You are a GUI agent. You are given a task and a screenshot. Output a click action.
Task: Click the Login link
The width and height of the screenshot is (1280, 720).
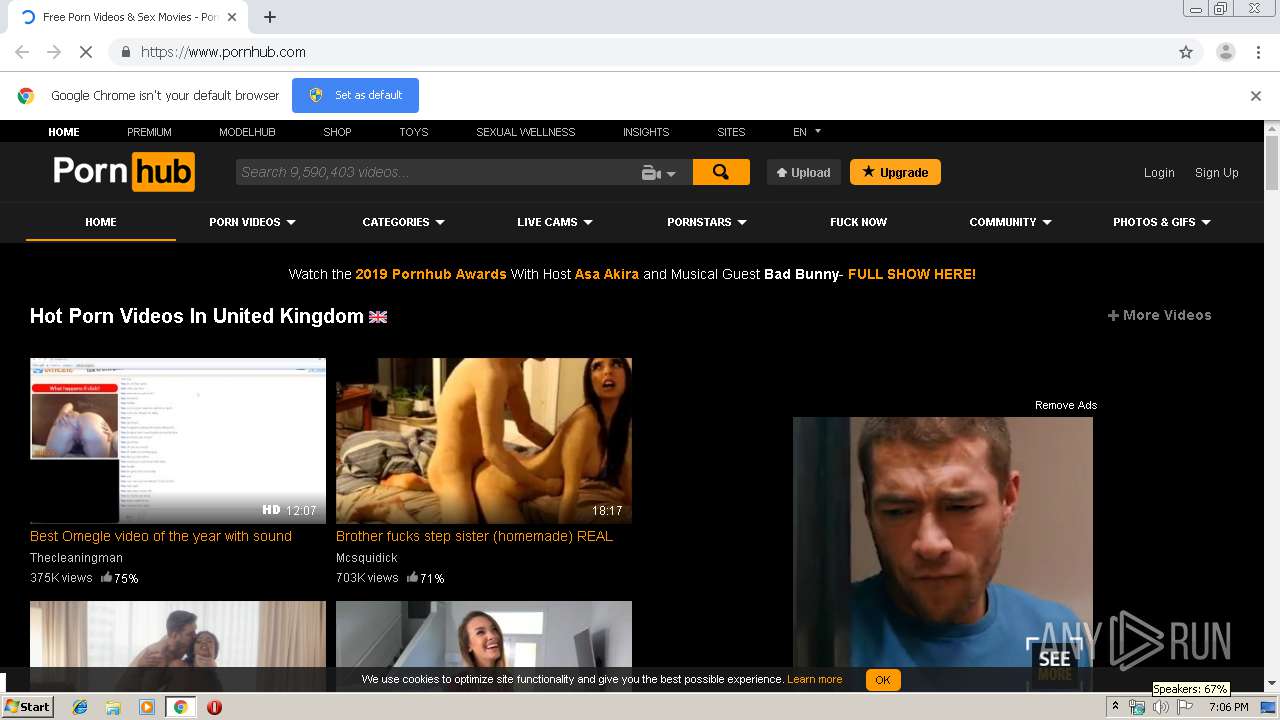coord(1159,173)
